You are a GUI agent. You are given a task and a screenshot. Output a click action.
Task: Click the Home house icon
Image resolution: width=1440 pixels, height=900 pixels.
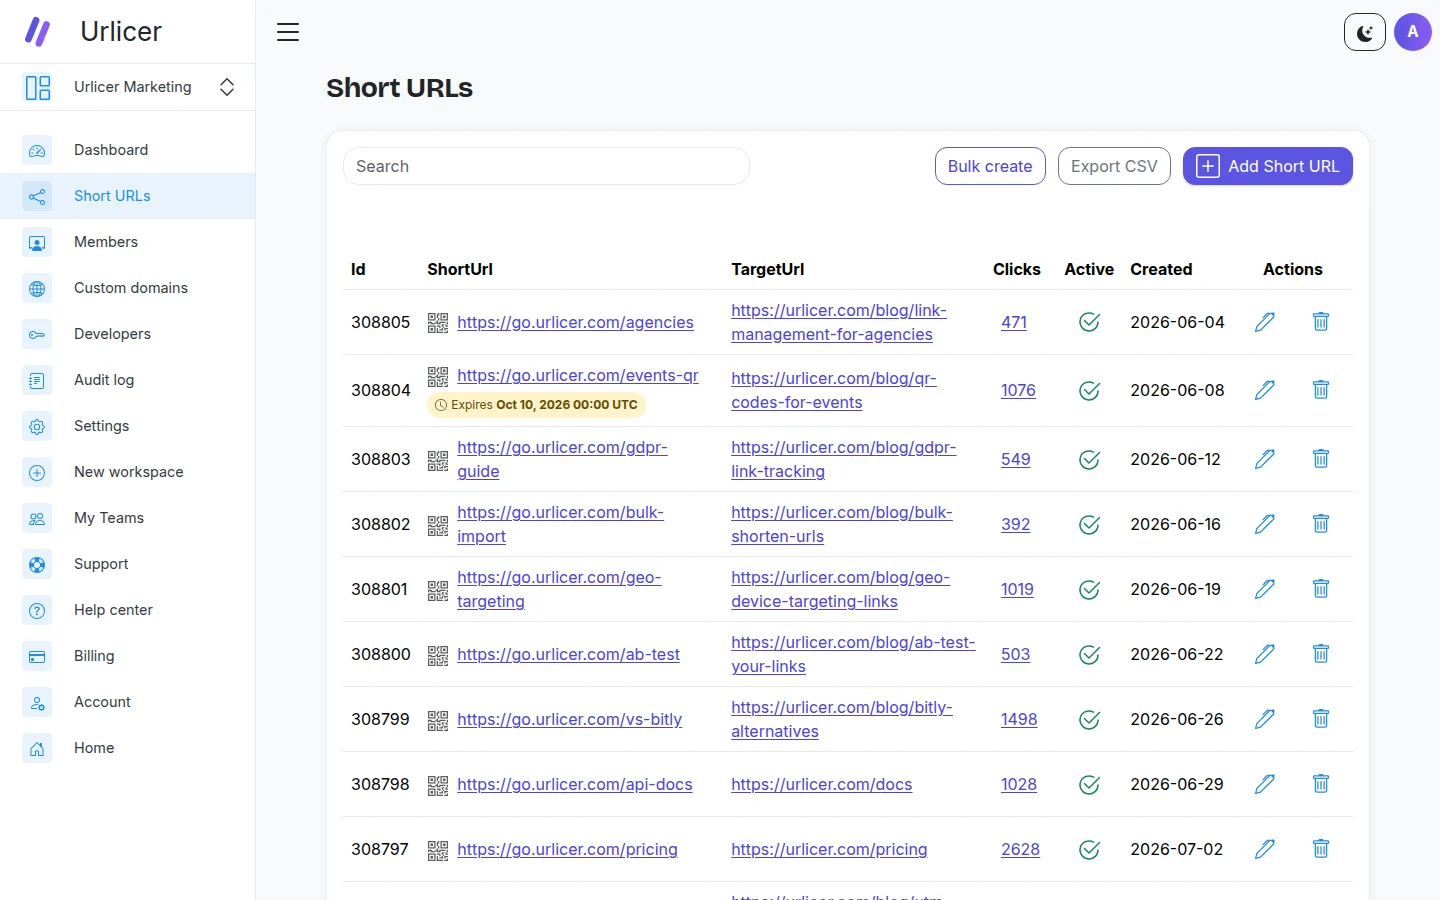tap(37, 748)
